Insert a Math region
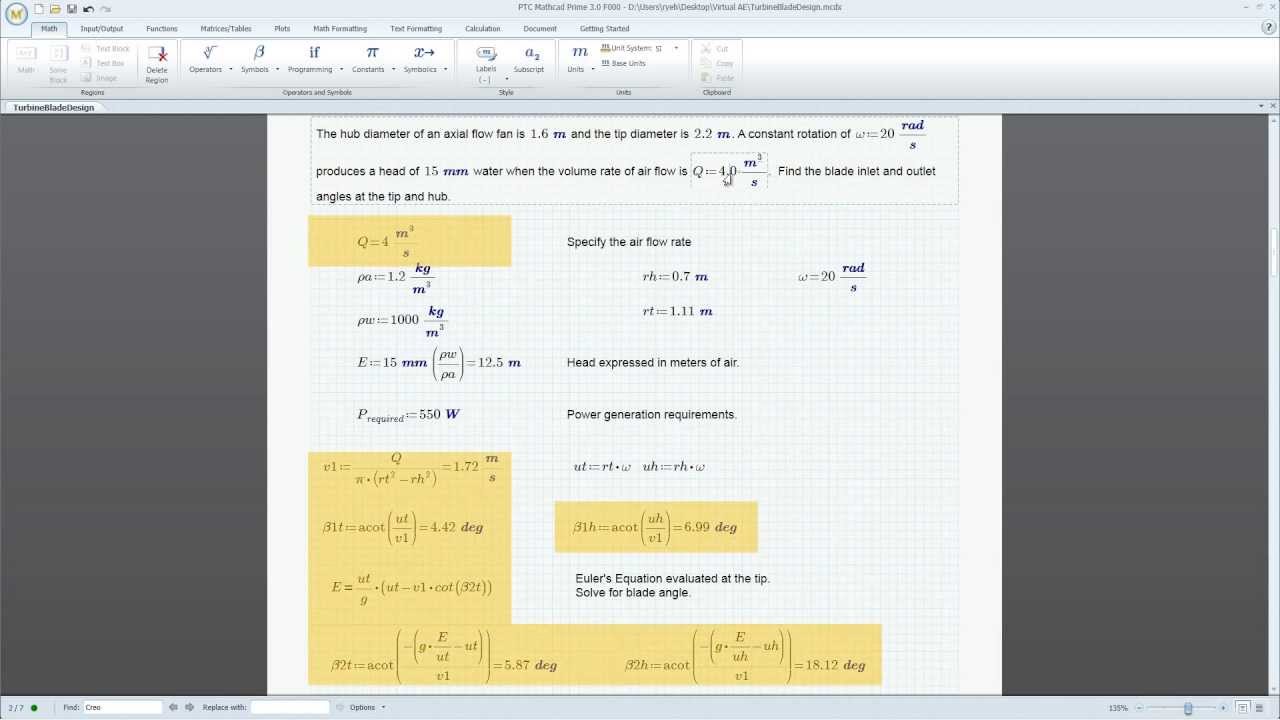This screenshot has width=1280, height=720. pos(26,60)
